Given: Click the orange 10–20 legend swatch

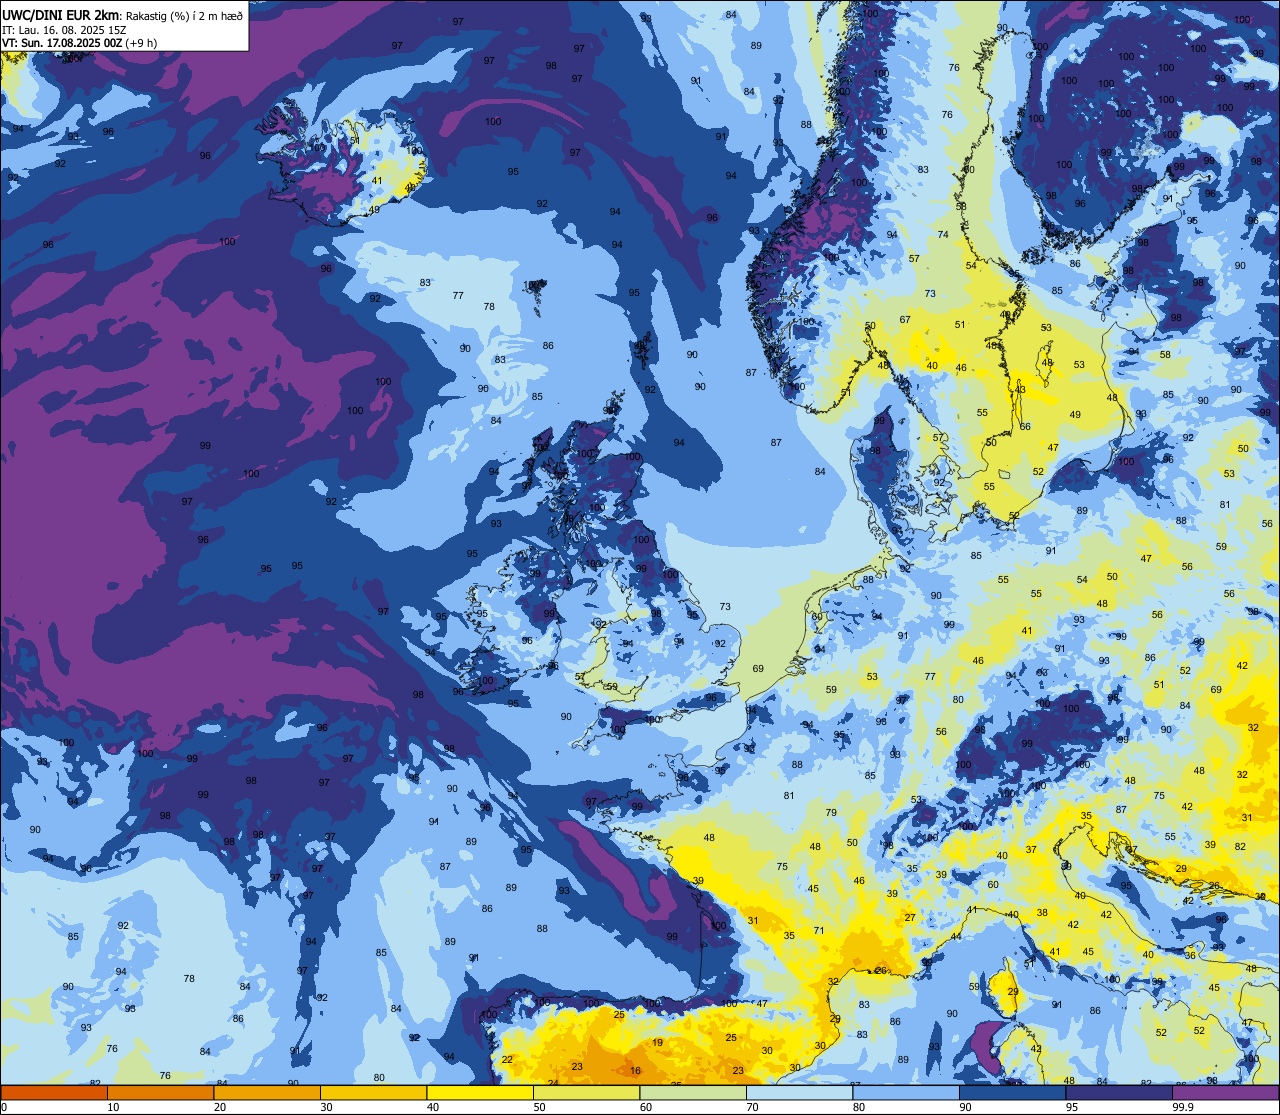Looking at the screenshot, I should pos(160,1092).
